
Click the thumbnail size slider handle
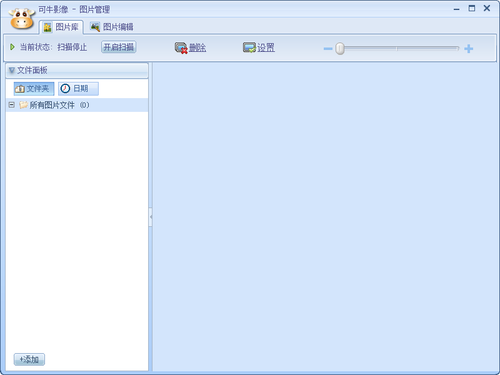point(340,49)
